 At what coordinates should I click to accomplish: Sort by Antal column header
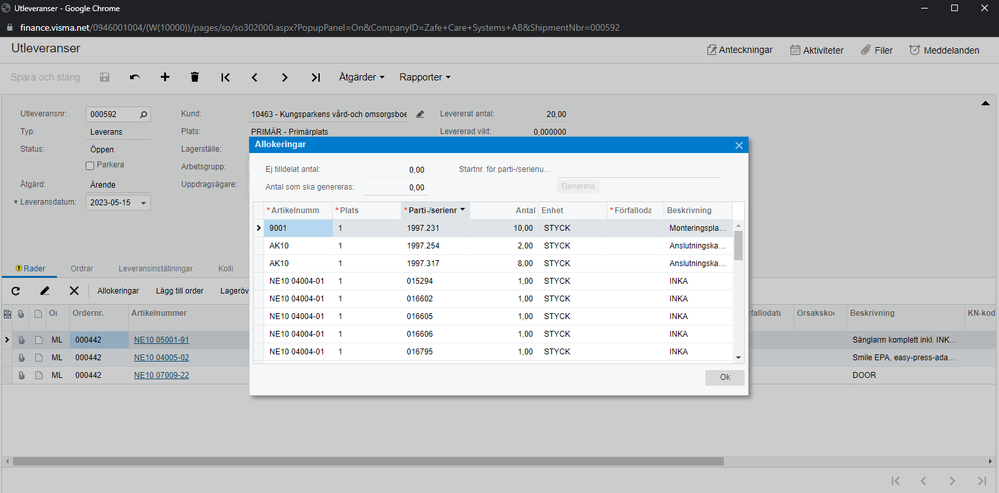coord(504,210)
